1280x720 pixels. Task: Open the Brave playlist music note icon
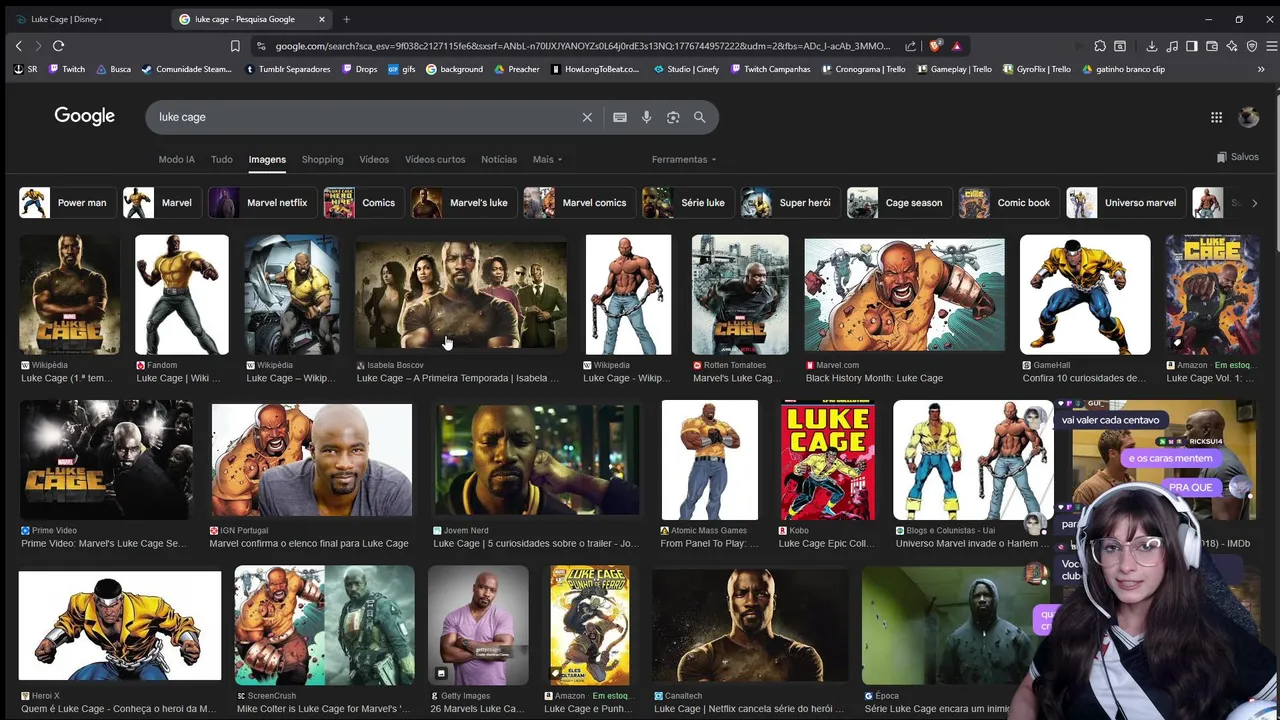point(1172,46)
